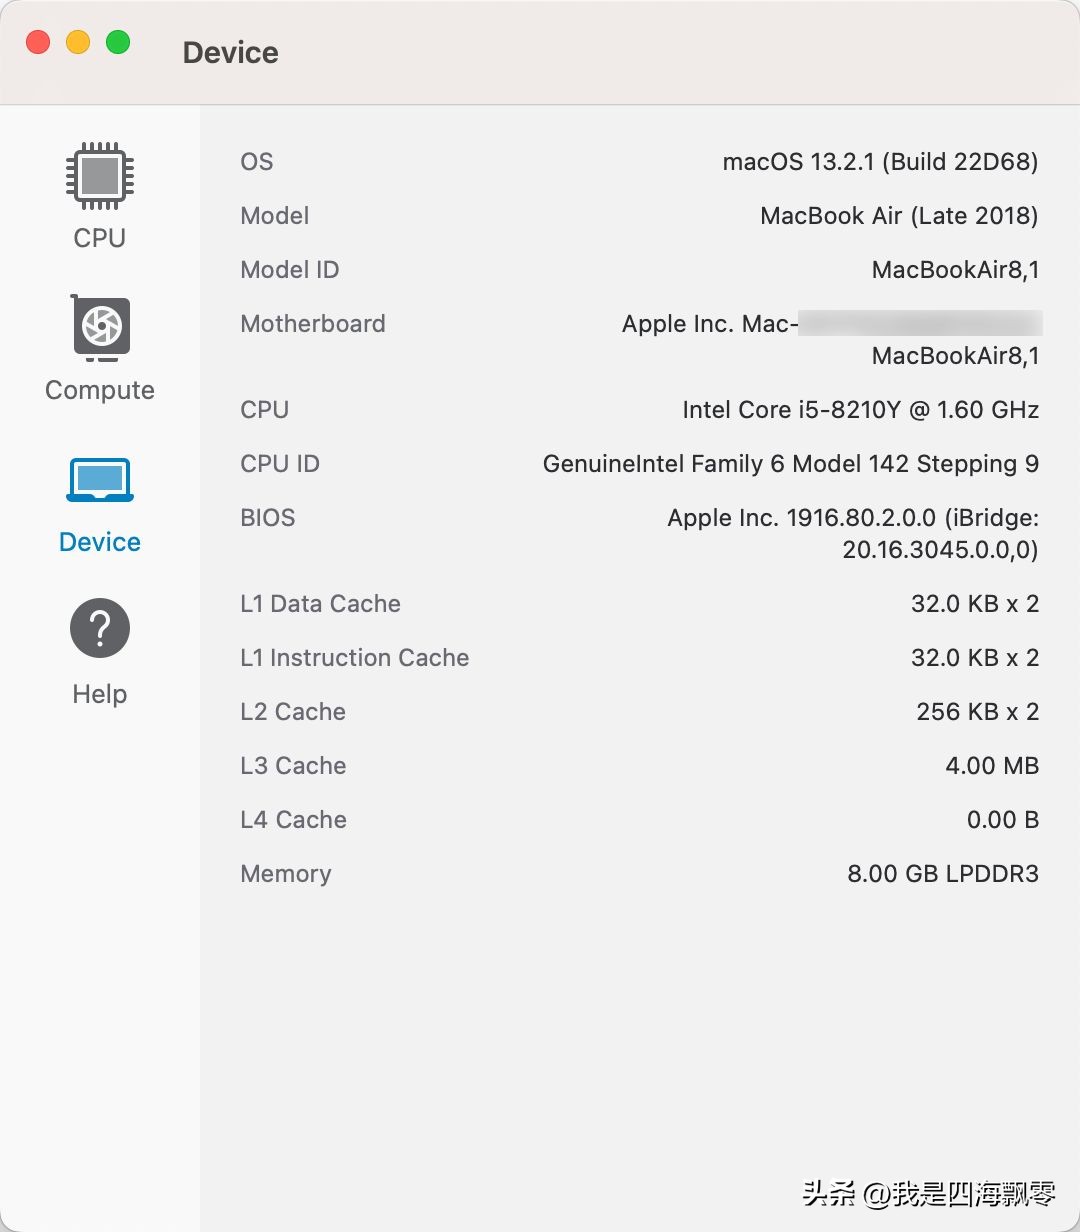Select the 8.00 GB LPDDR3 Memory value

(943, 873)
